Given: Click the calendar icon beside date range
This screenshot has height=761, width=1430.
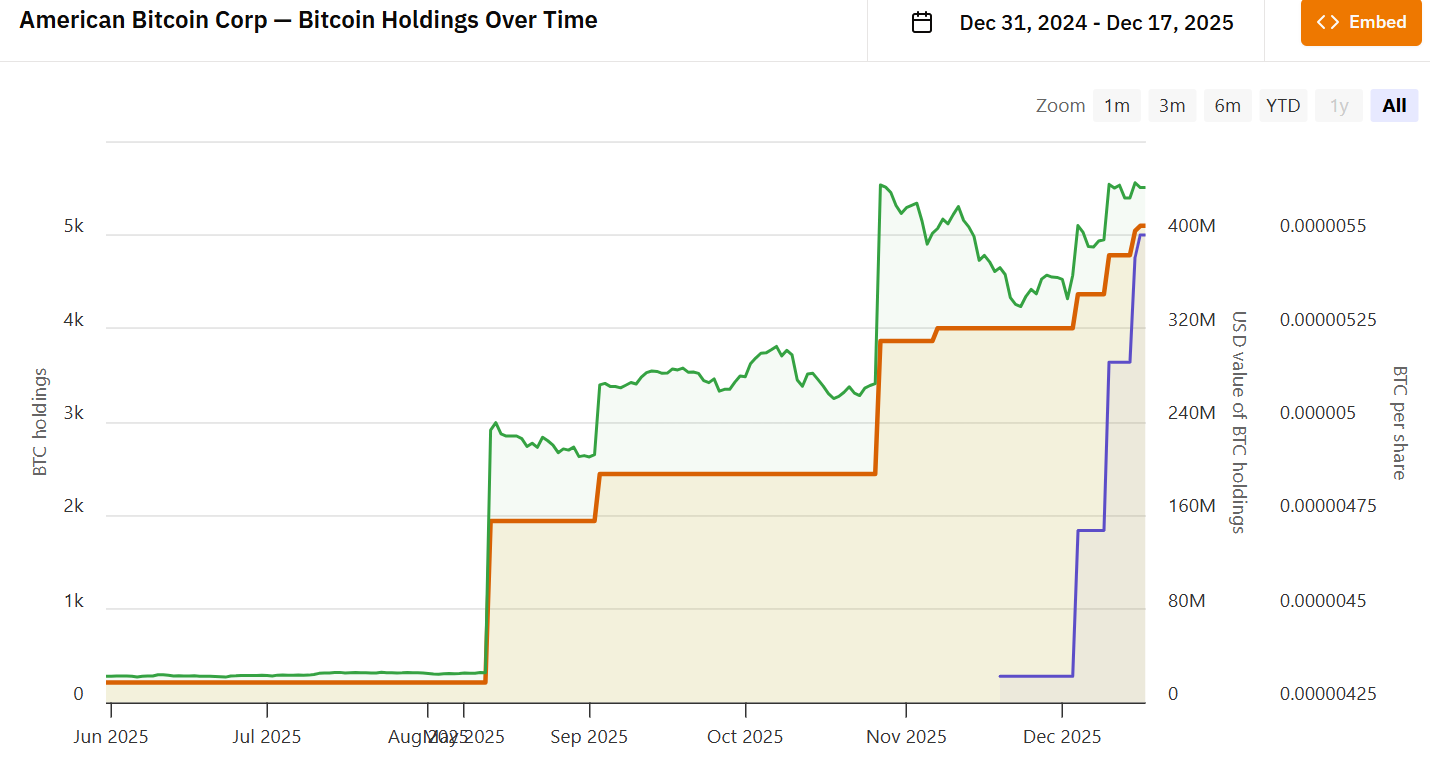Looking at the screenshot, I should (x=922, y=22).
